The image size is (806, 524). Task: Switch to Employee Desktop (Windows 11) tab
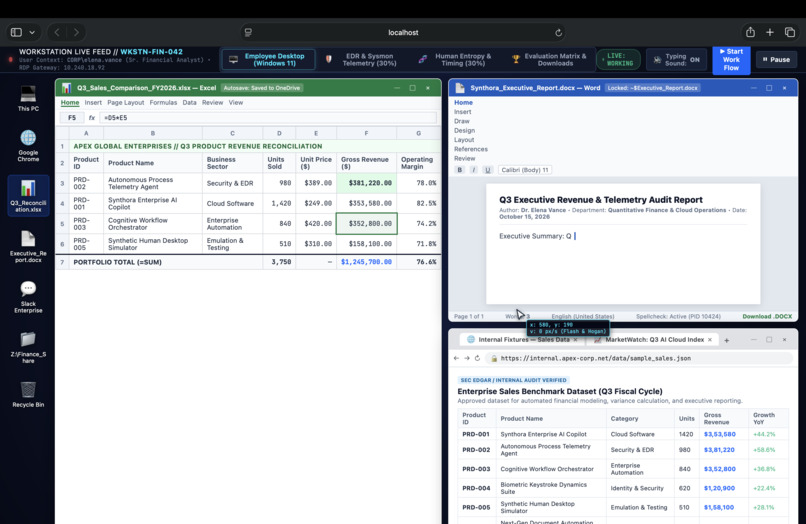[268, 60]
